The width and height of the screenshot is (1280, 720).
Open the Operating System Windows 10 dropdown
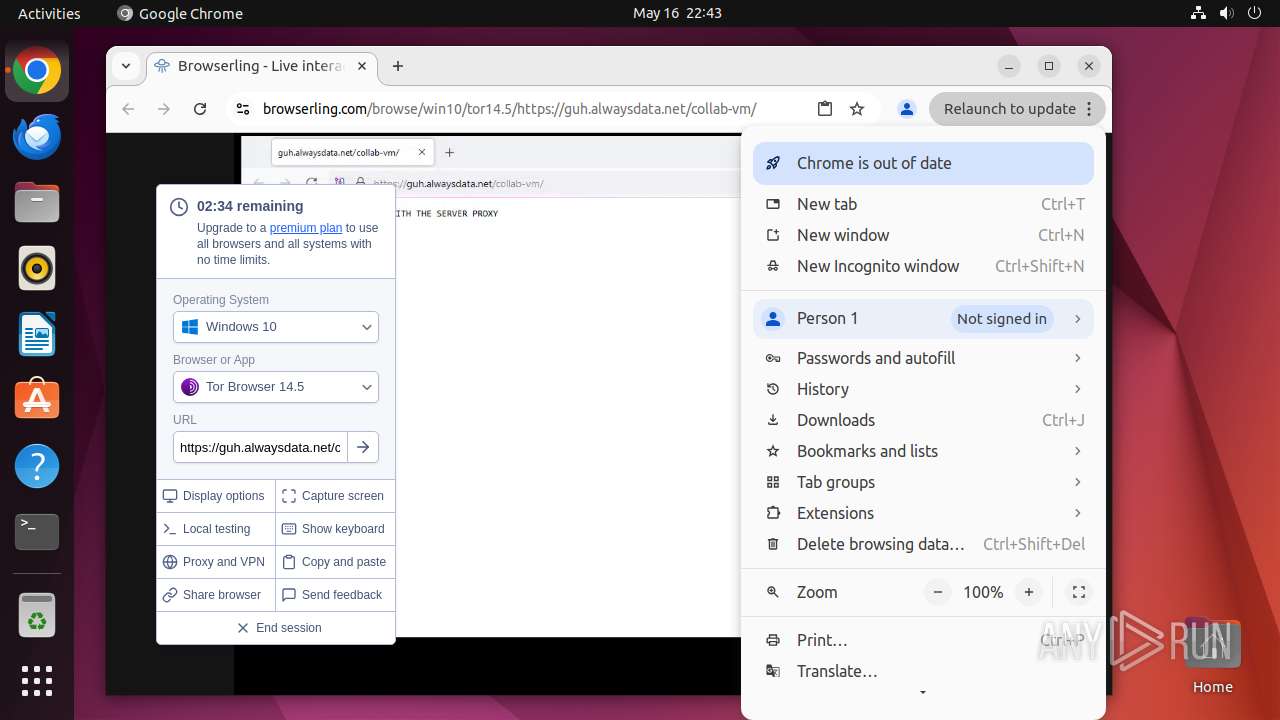[x=276, y=327]
